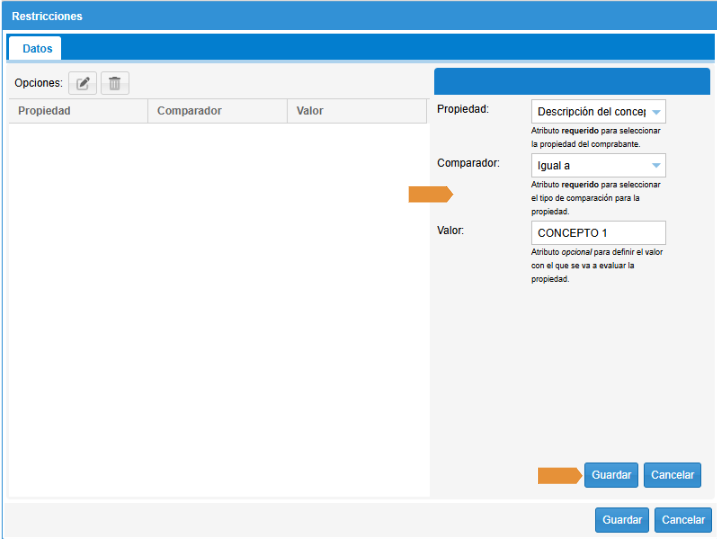Sort by the Comparador column header
717x539 pixels.
[x=217, y=111]
